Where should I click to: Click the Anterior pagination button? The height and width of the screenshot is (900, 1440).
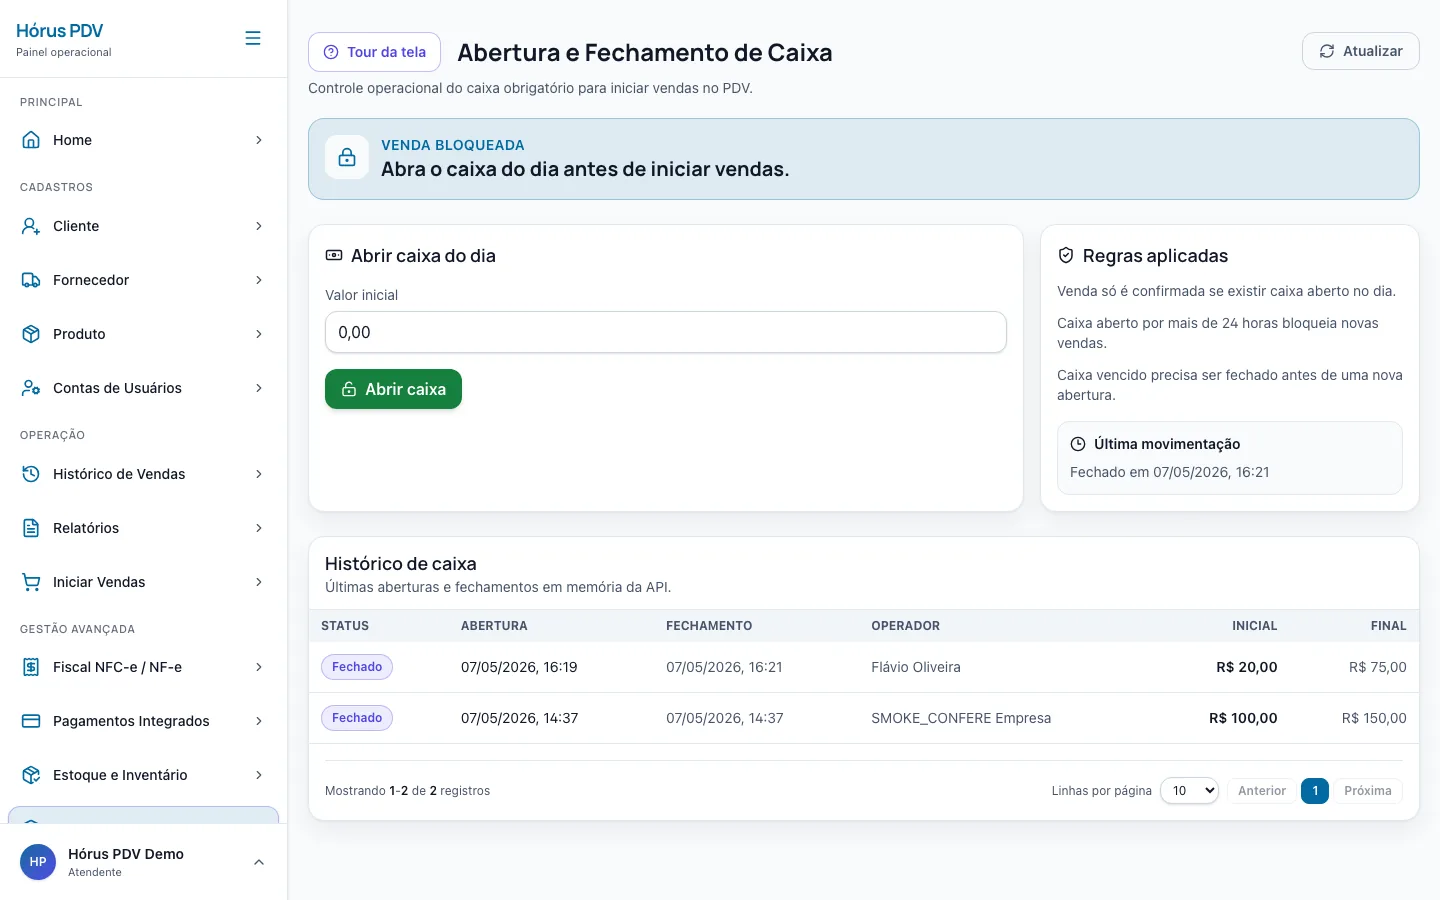click(1262, 791)
